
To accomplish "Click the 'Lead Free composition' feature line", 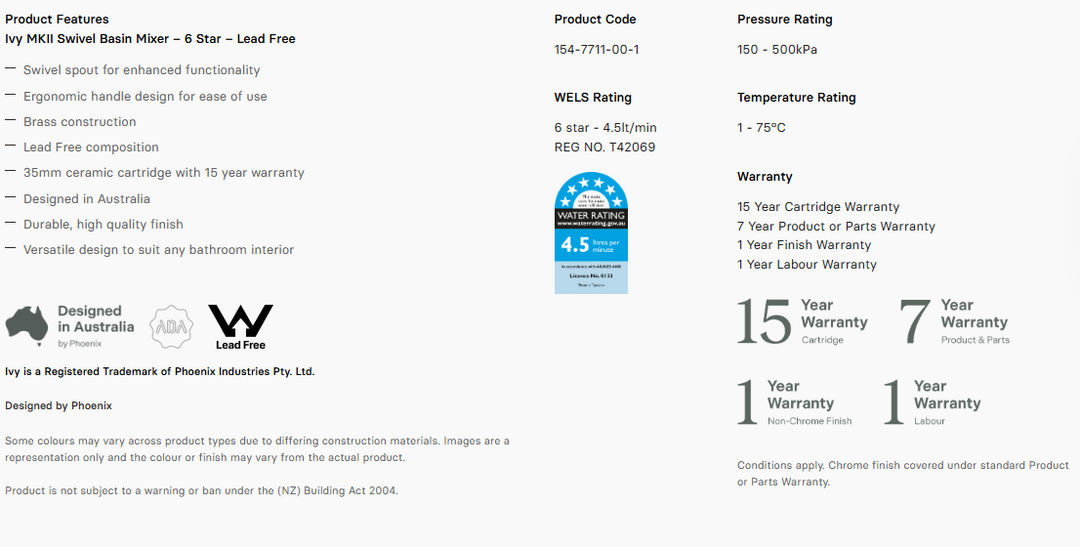I will click(x=91, y=147).
